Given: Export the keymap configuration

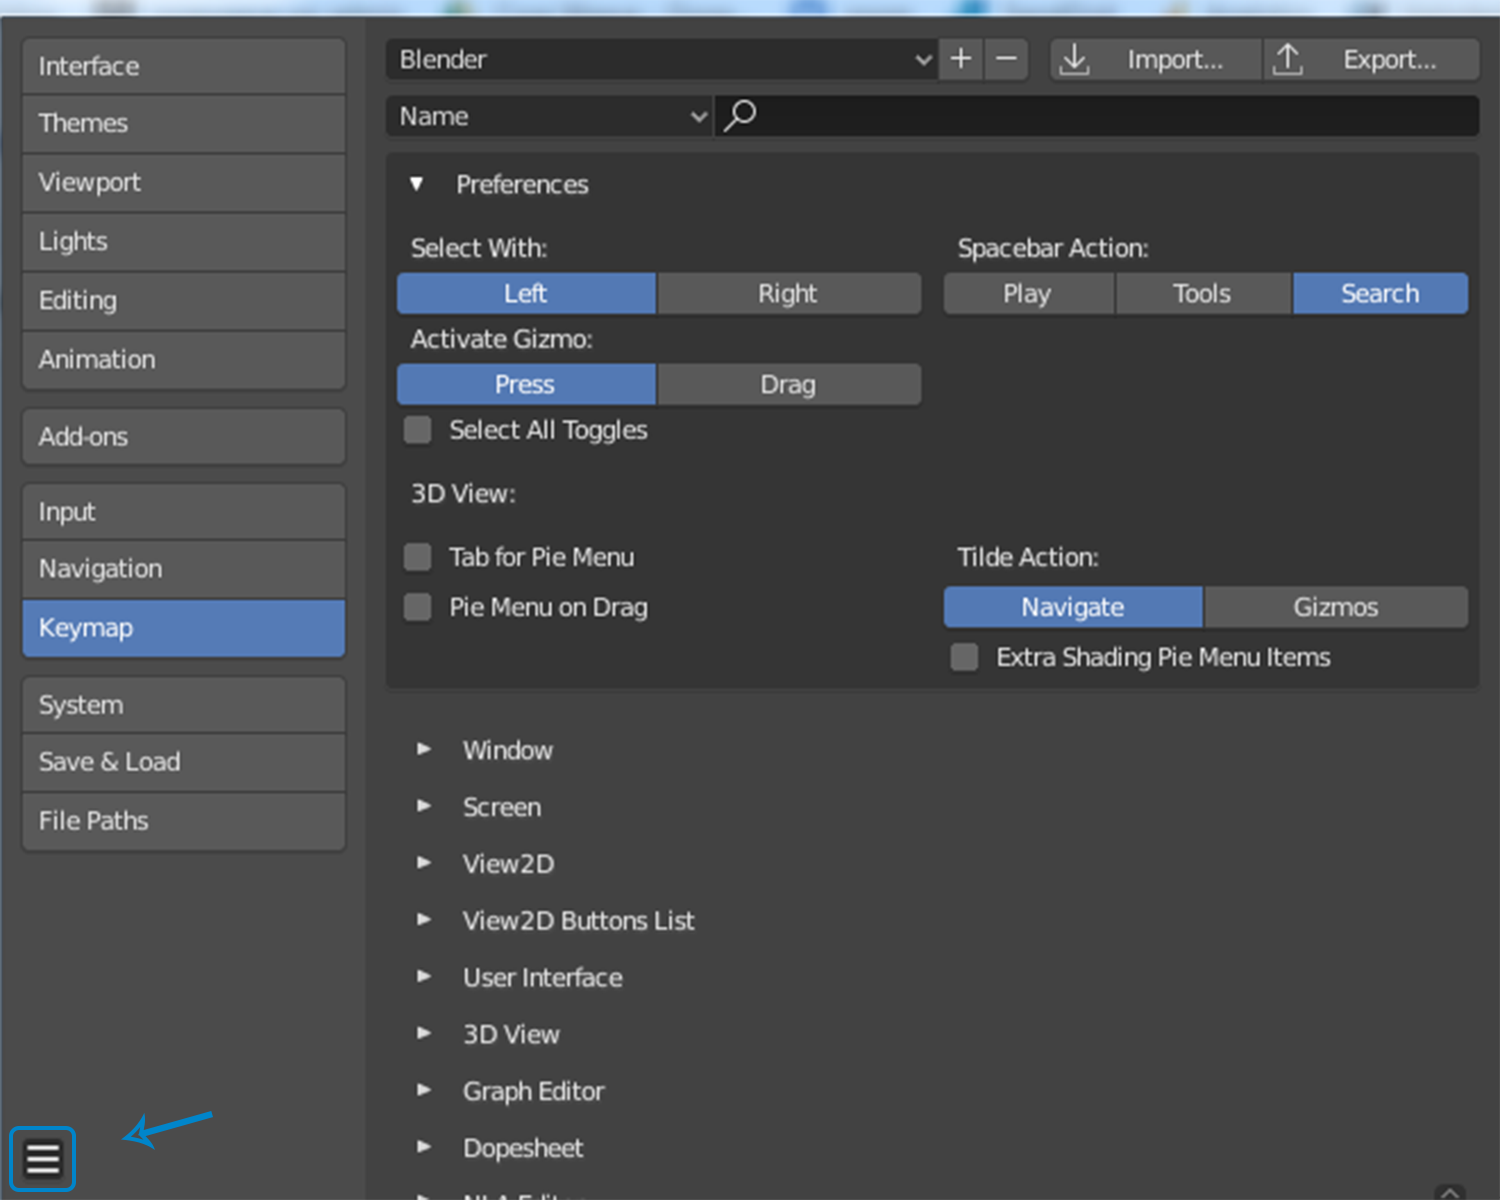Looking at the screenshot, I should (x=1371, y=60).
